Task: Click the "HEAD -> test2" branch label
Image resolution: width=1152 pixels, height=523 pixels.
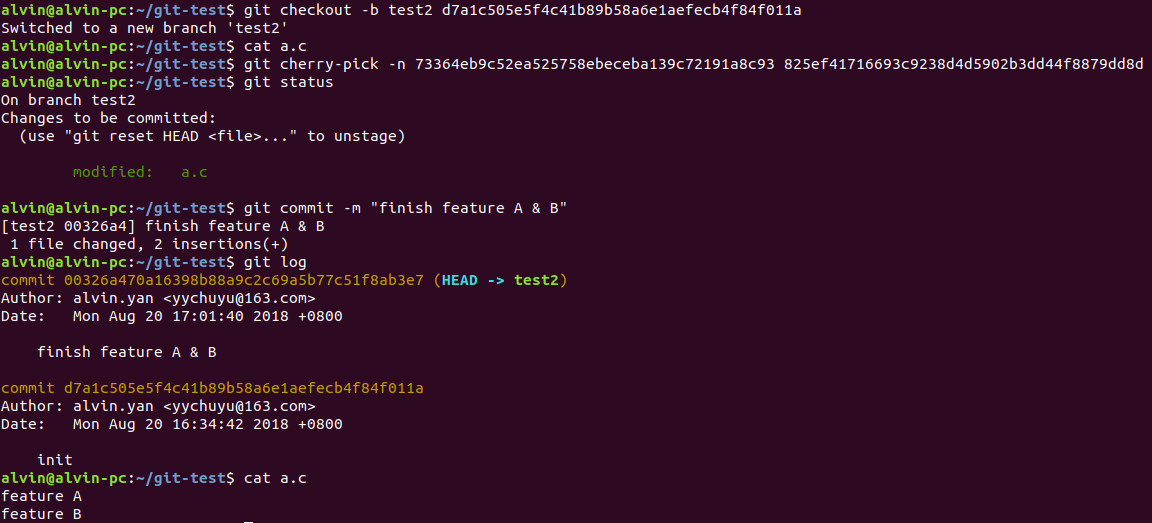Action: pos(500,280)
